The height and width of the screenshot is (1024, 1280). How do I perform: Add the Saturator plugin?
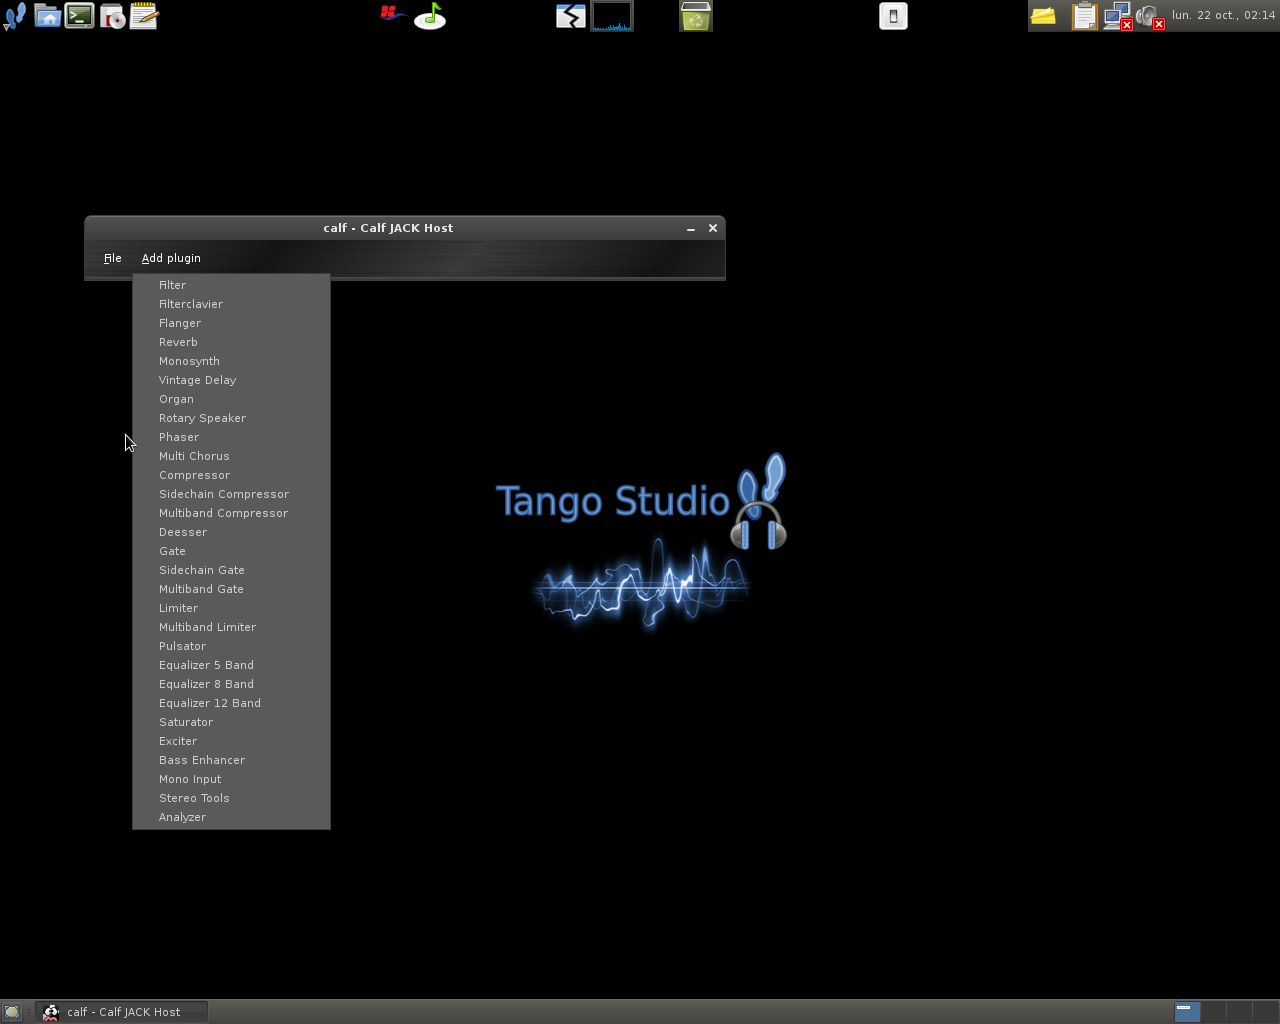coord(231,722)
